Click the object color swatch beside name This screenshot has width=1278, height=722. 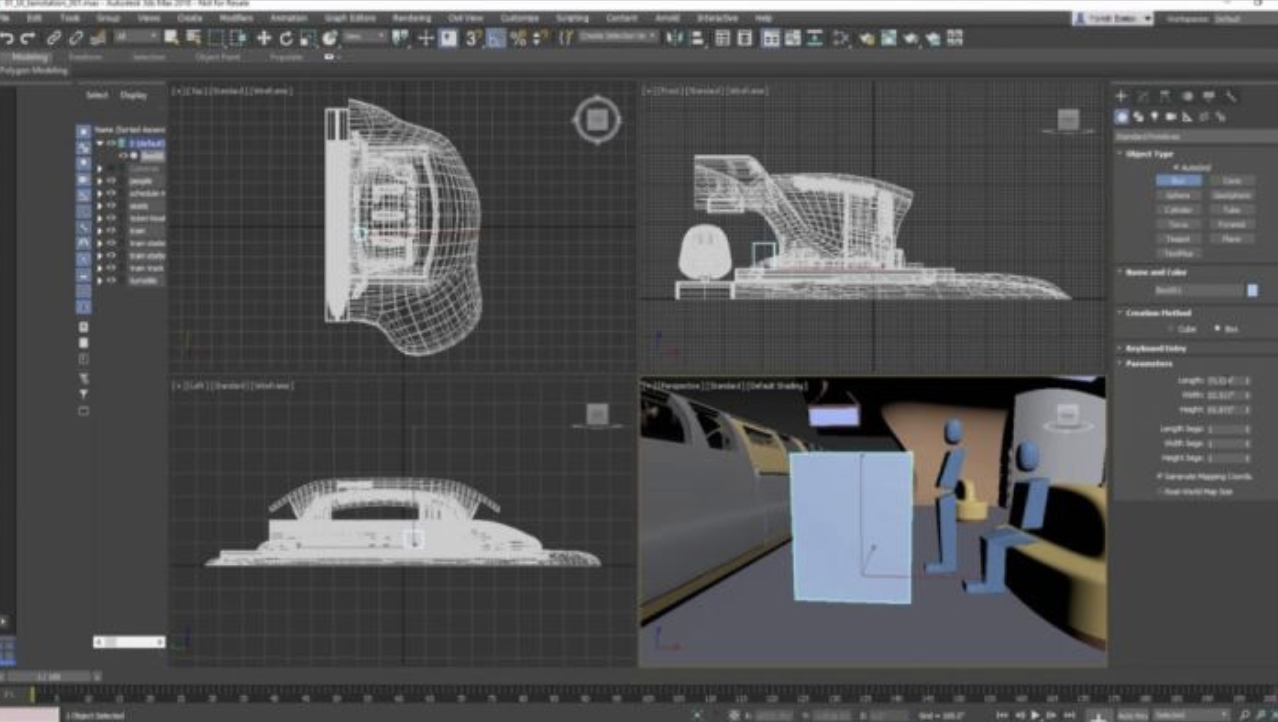point(1252,290)
